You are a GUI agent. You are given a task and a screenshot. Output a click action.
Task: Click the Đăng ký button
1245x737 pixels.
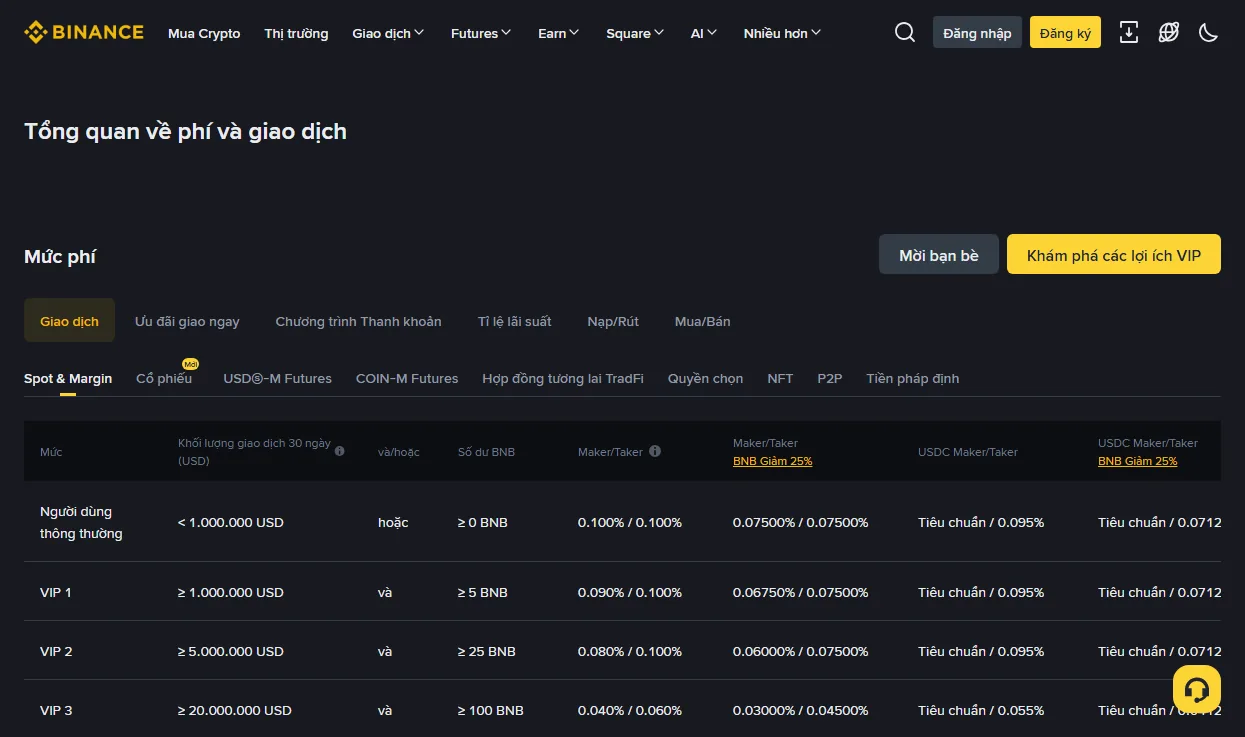coord(1065,33)
